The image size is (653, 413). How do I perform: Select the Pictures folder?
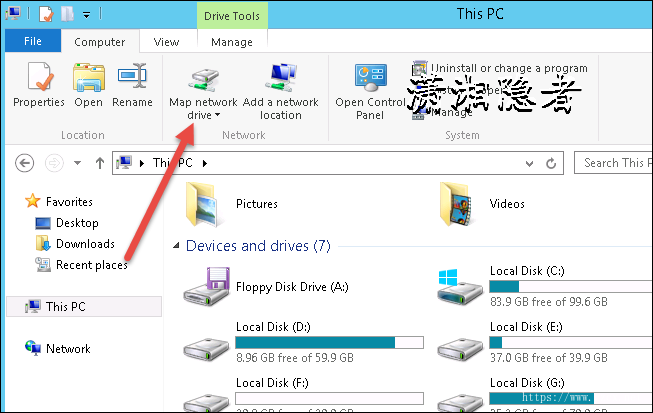(232, 204)
